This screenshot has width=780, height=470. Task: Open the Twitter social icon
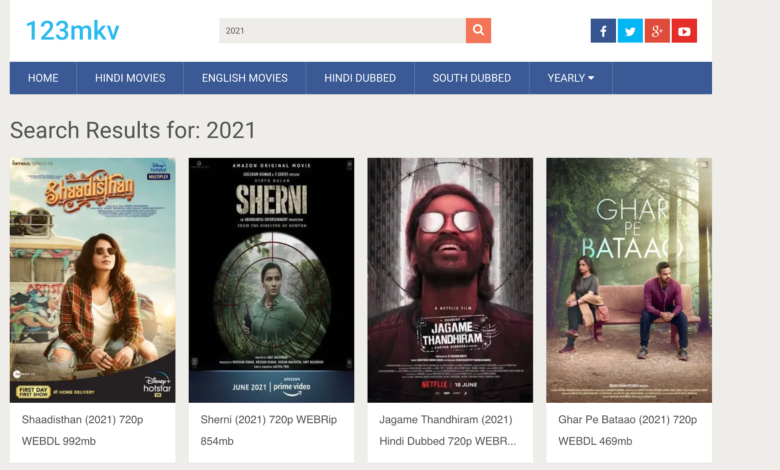click(630, 31)
